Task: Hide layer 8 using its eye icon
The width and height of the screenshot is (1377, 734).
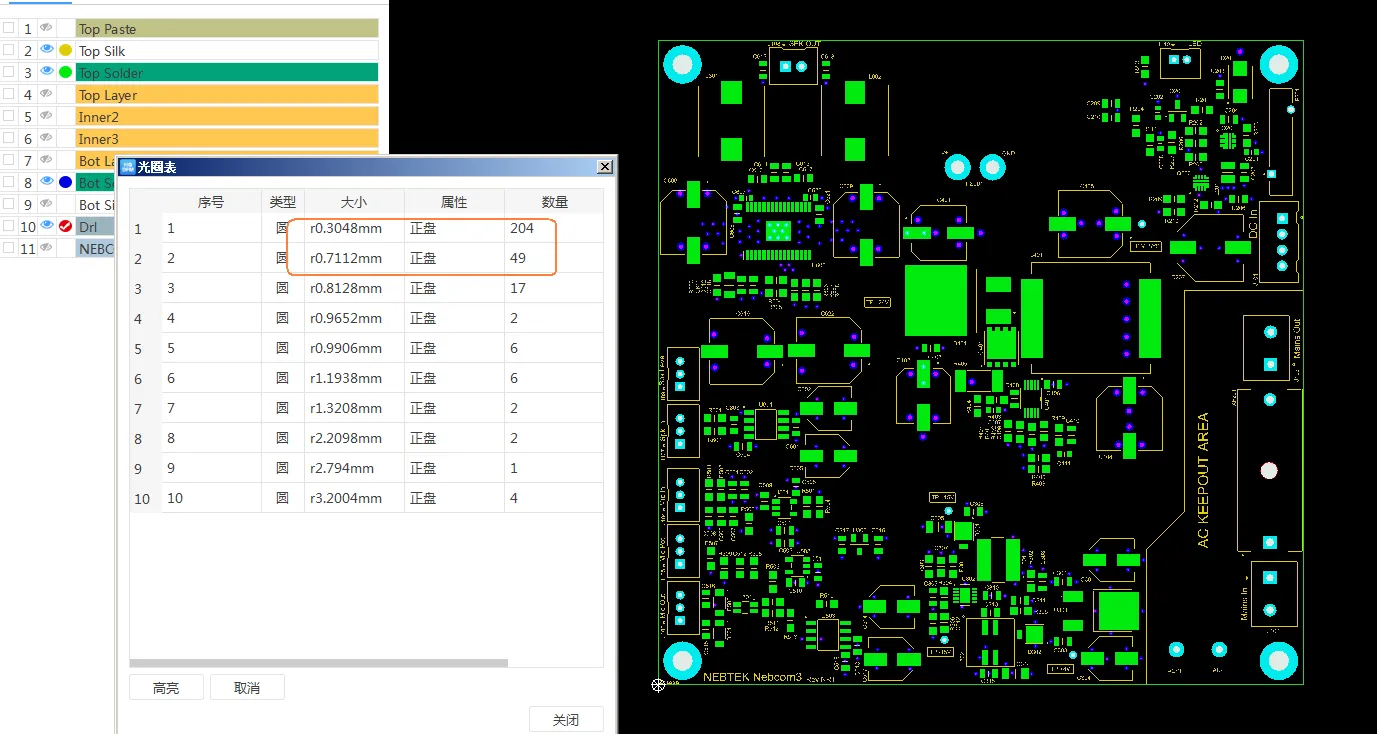Action: (46, 182)
